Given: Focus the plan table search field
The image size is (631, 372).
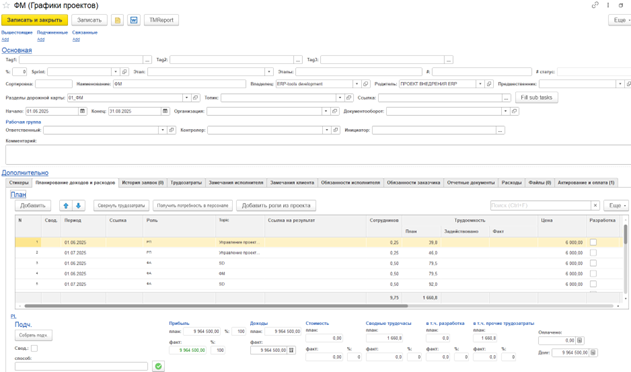Looking at the screenshot, I should pos(540,206).
